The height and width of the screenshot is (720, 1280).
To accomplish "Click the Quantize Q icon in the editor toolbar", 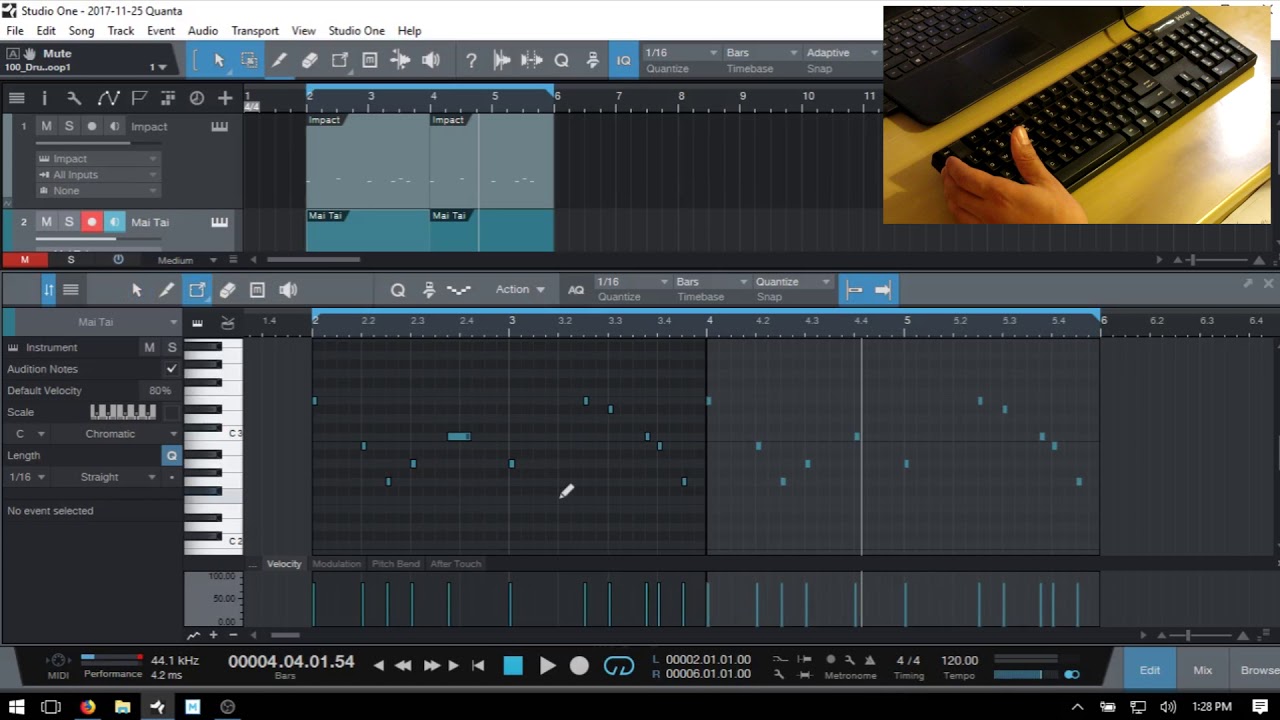I will [x=398, y=290].
